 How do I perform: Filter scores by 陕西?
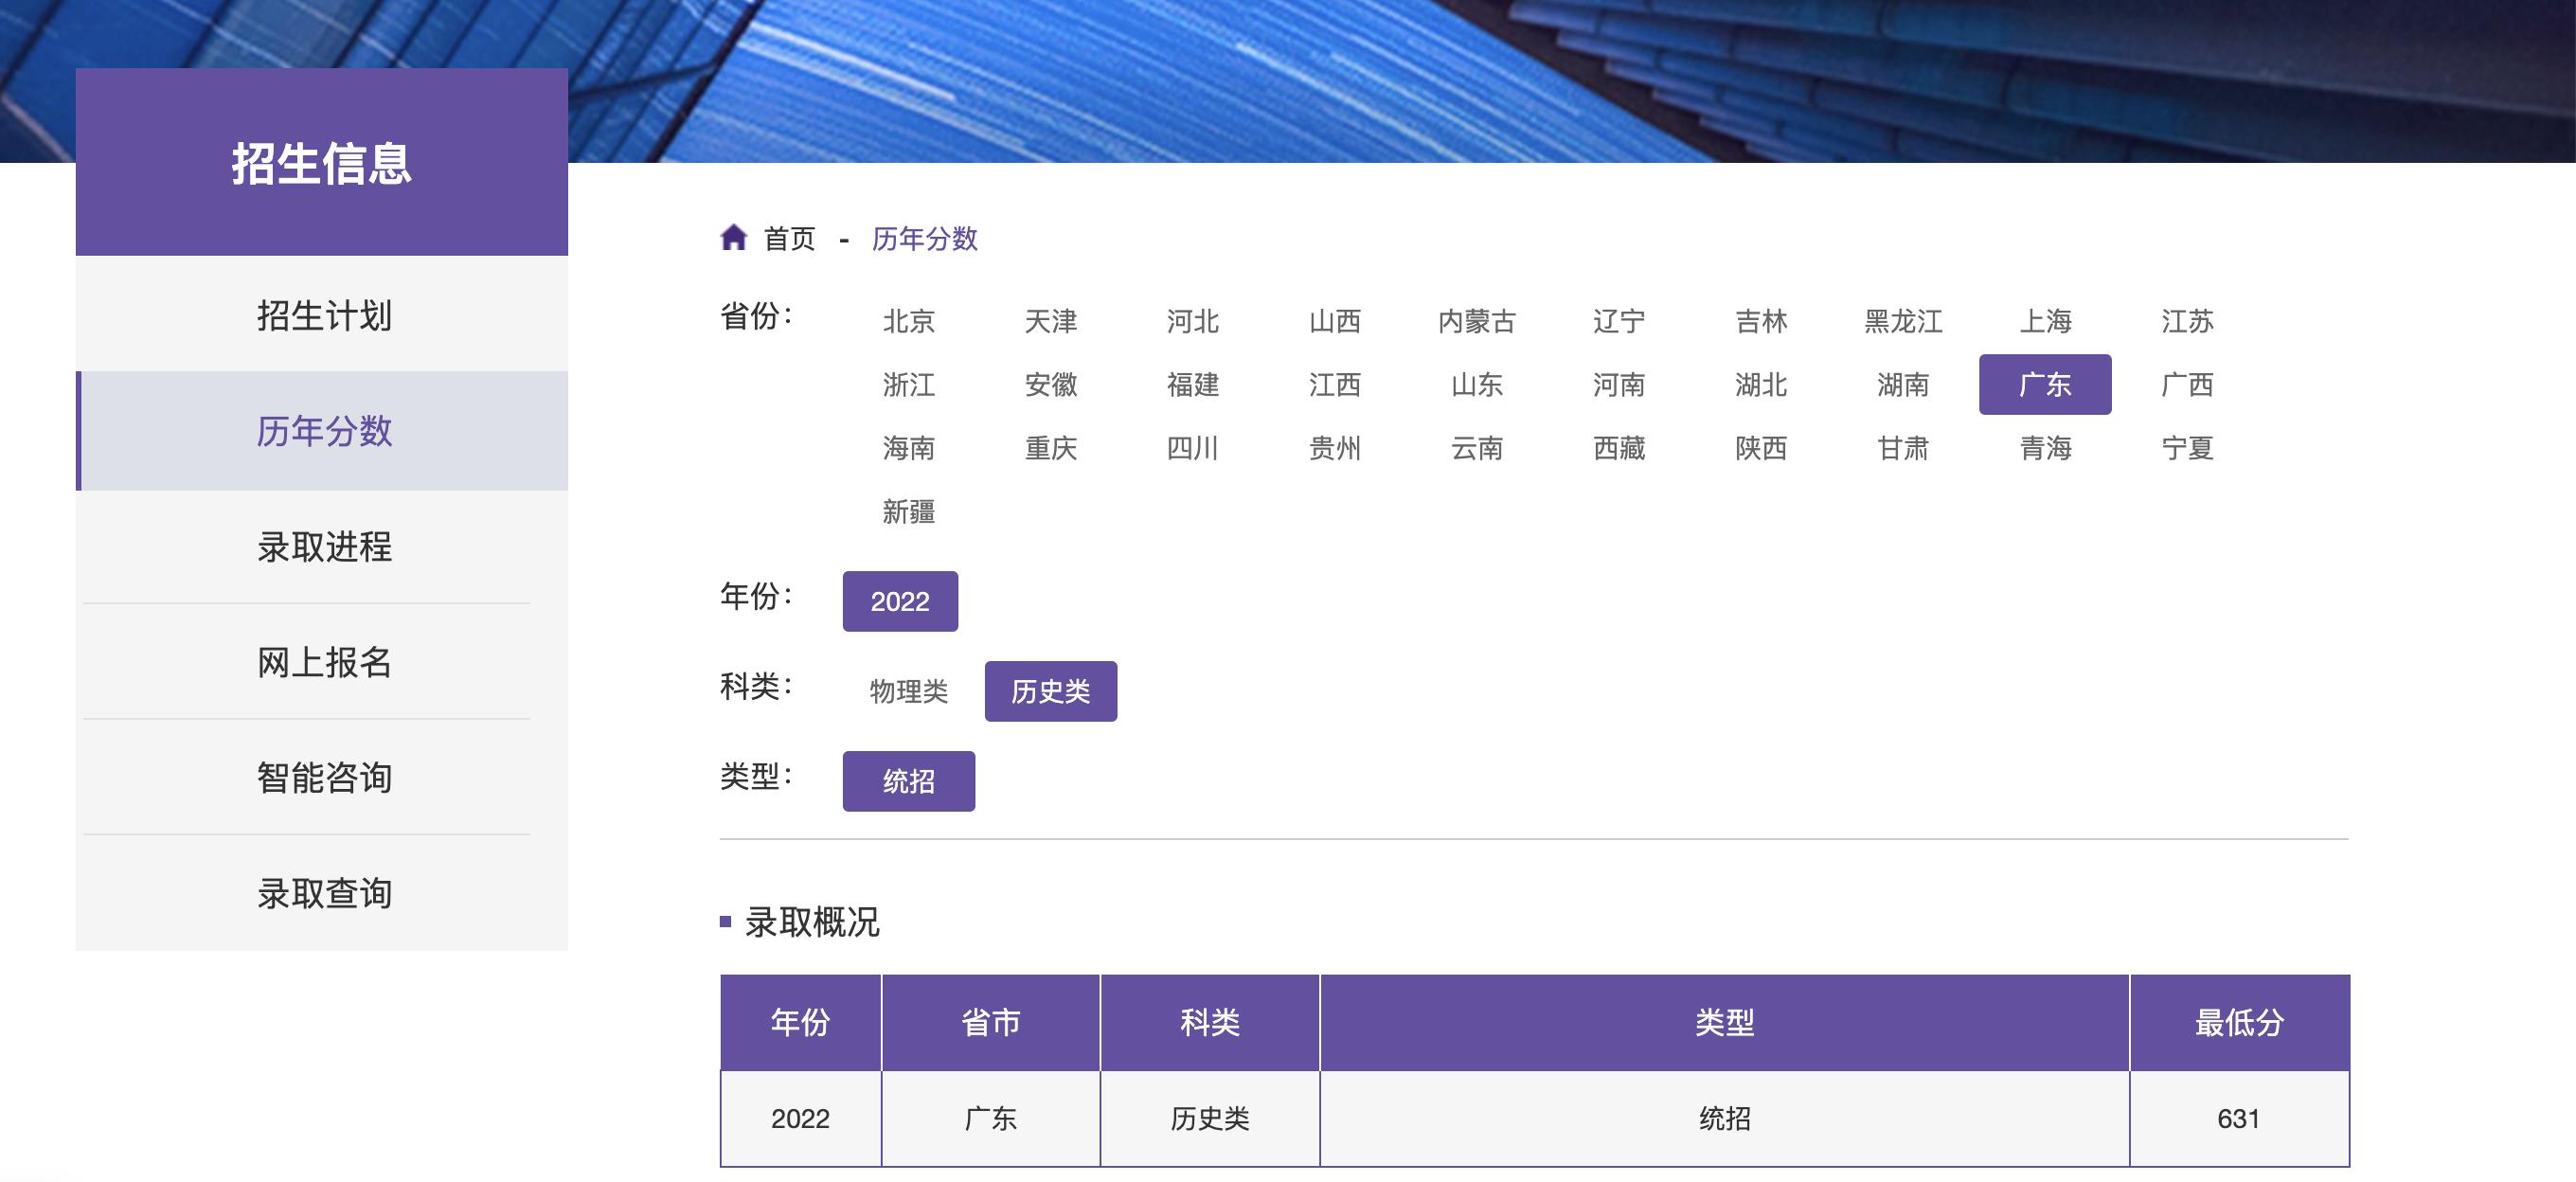[1761, 448]
